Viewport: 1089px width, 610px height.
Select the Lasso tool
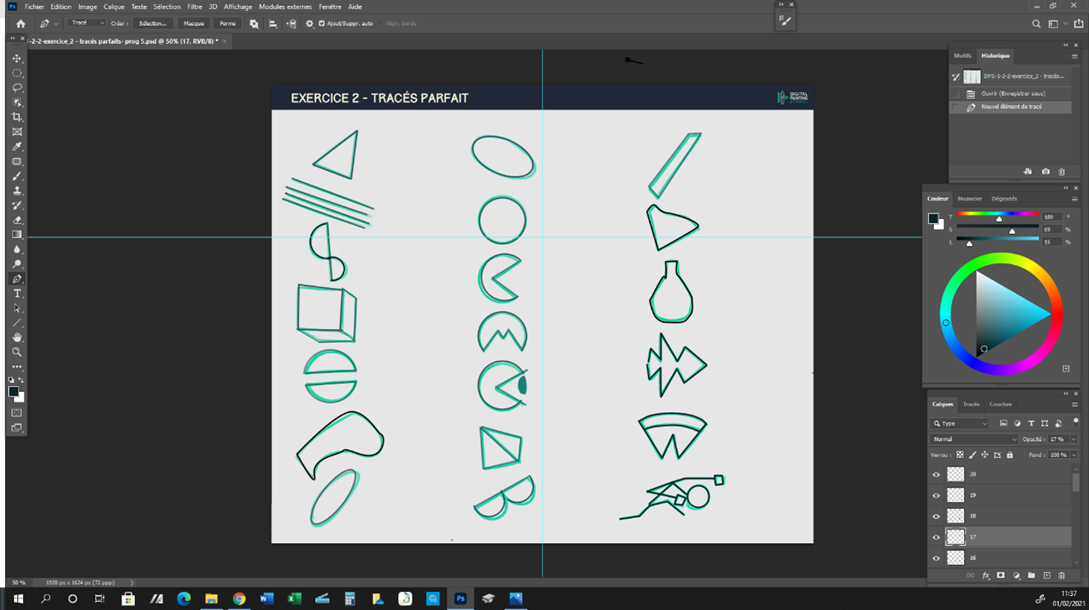[x=17, y=88]
